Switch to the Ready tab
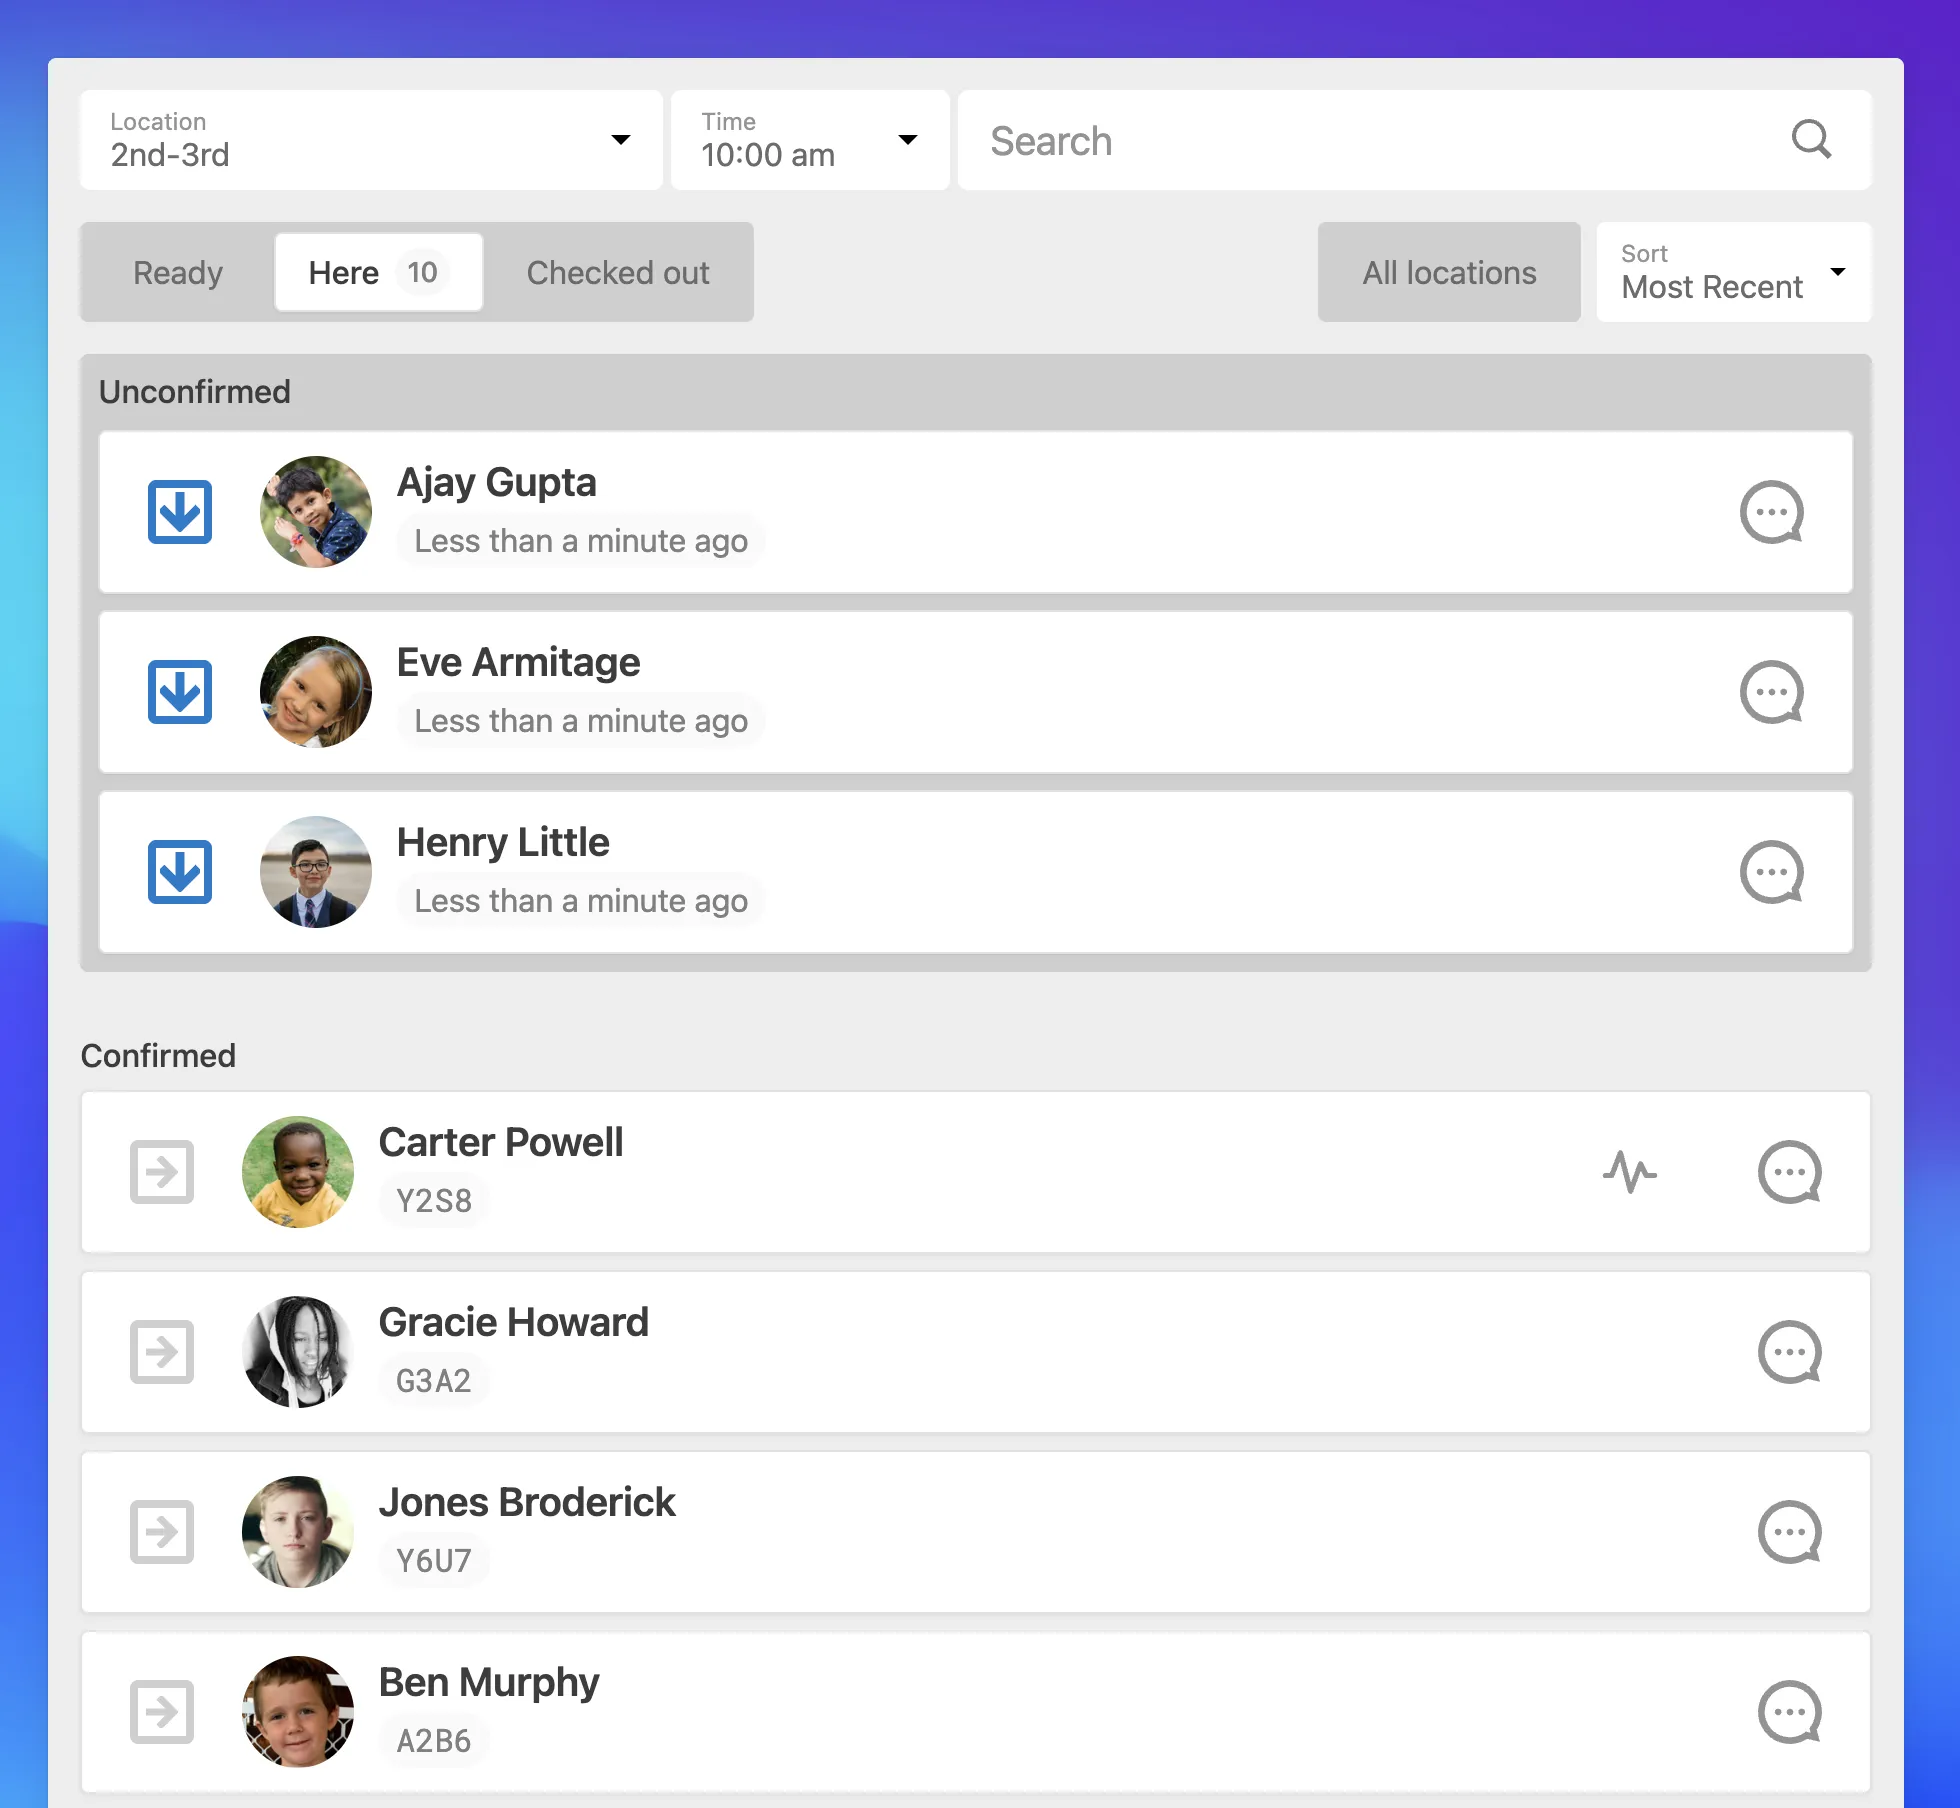 [178, 272]
